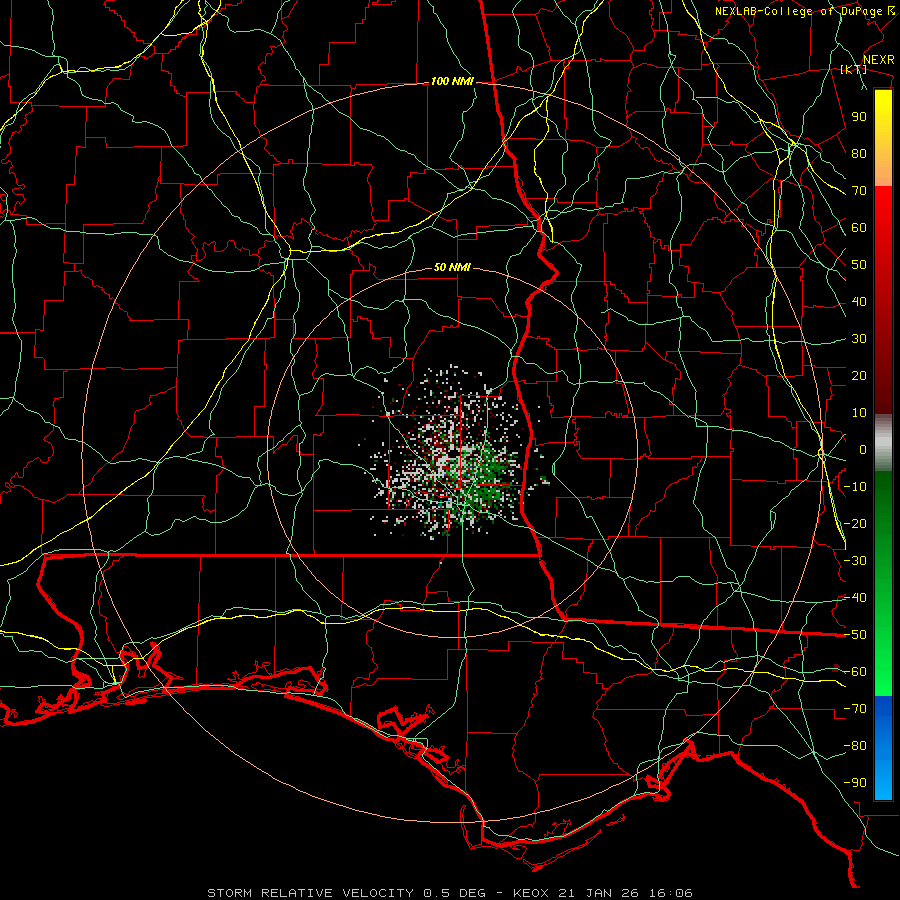Click the 30 value on velocity legend
Screen dimensions: 900x900
(x=859, y=339)
